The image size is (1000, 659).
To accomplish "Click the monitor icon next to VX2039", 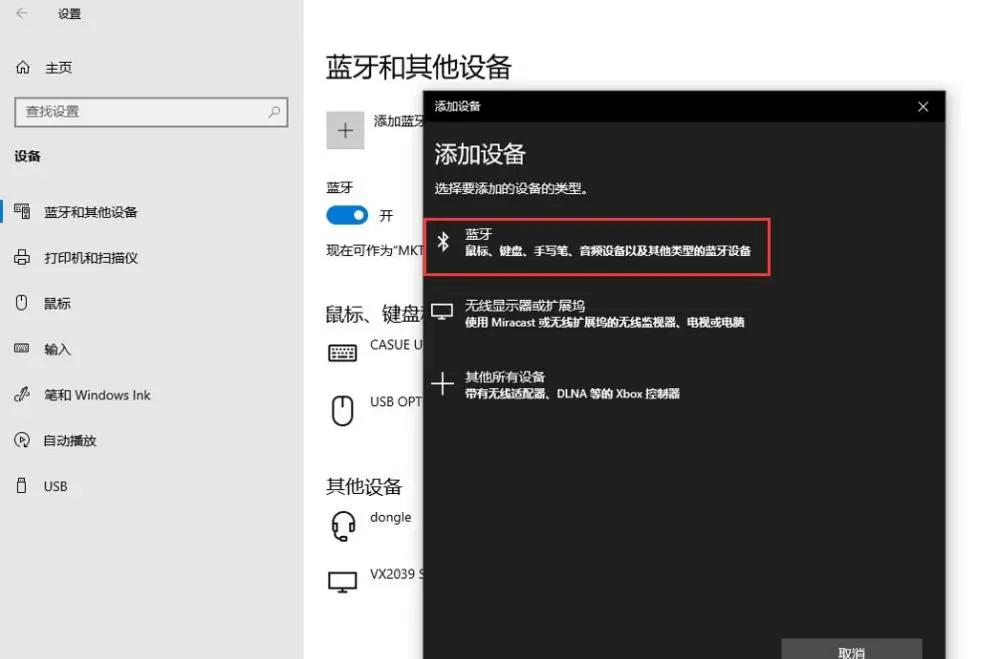I will (x=342, y=582).
